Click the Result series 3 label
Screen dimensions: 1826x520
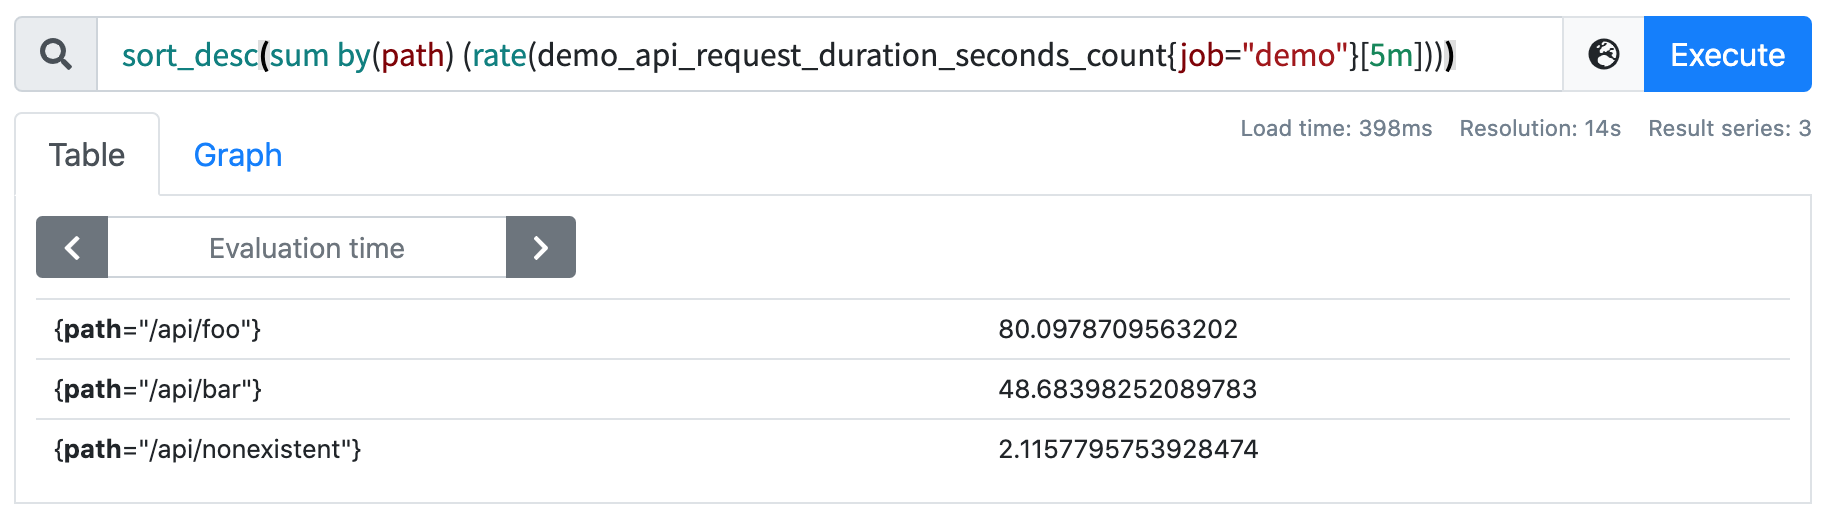click(x=1729, y=128)
